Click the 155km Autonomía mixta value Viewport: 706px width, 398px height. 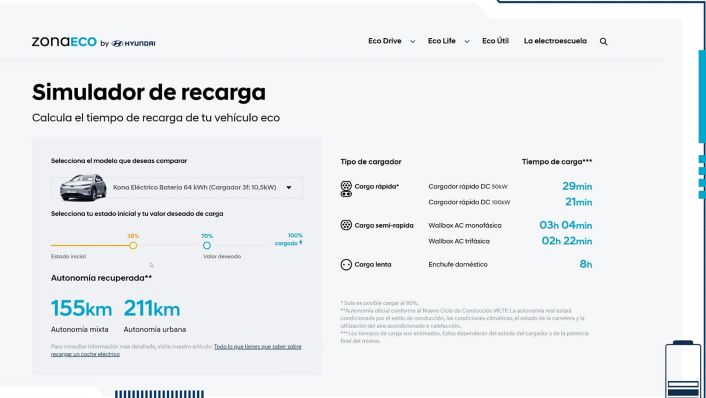click(x=81, y=309)
